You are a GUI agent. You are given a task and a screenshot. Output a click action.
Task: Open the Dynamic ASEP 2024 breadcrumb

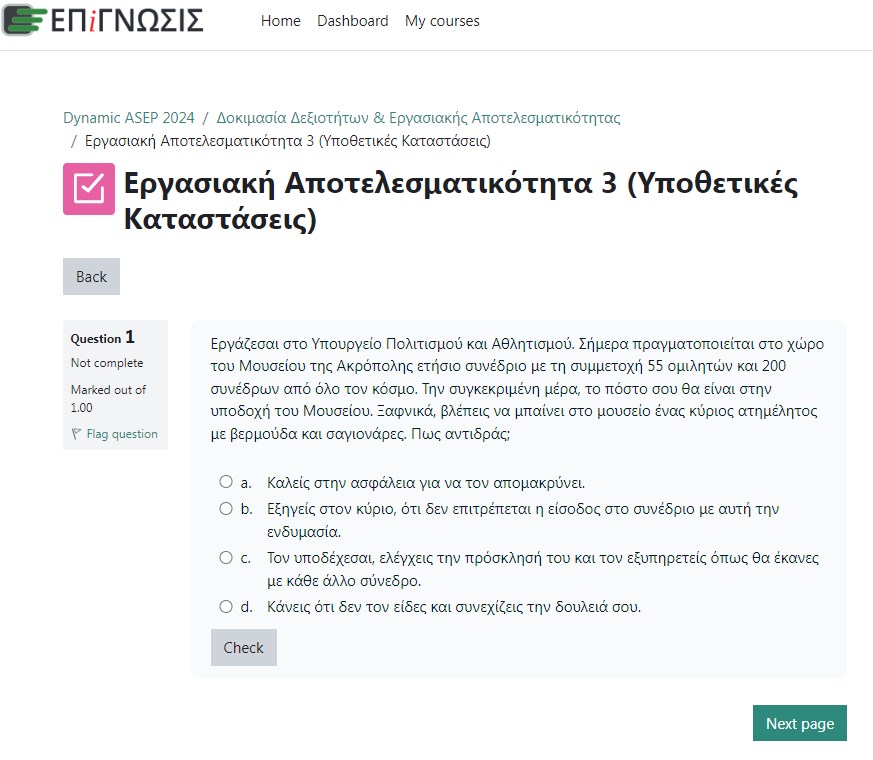(129, 118)
